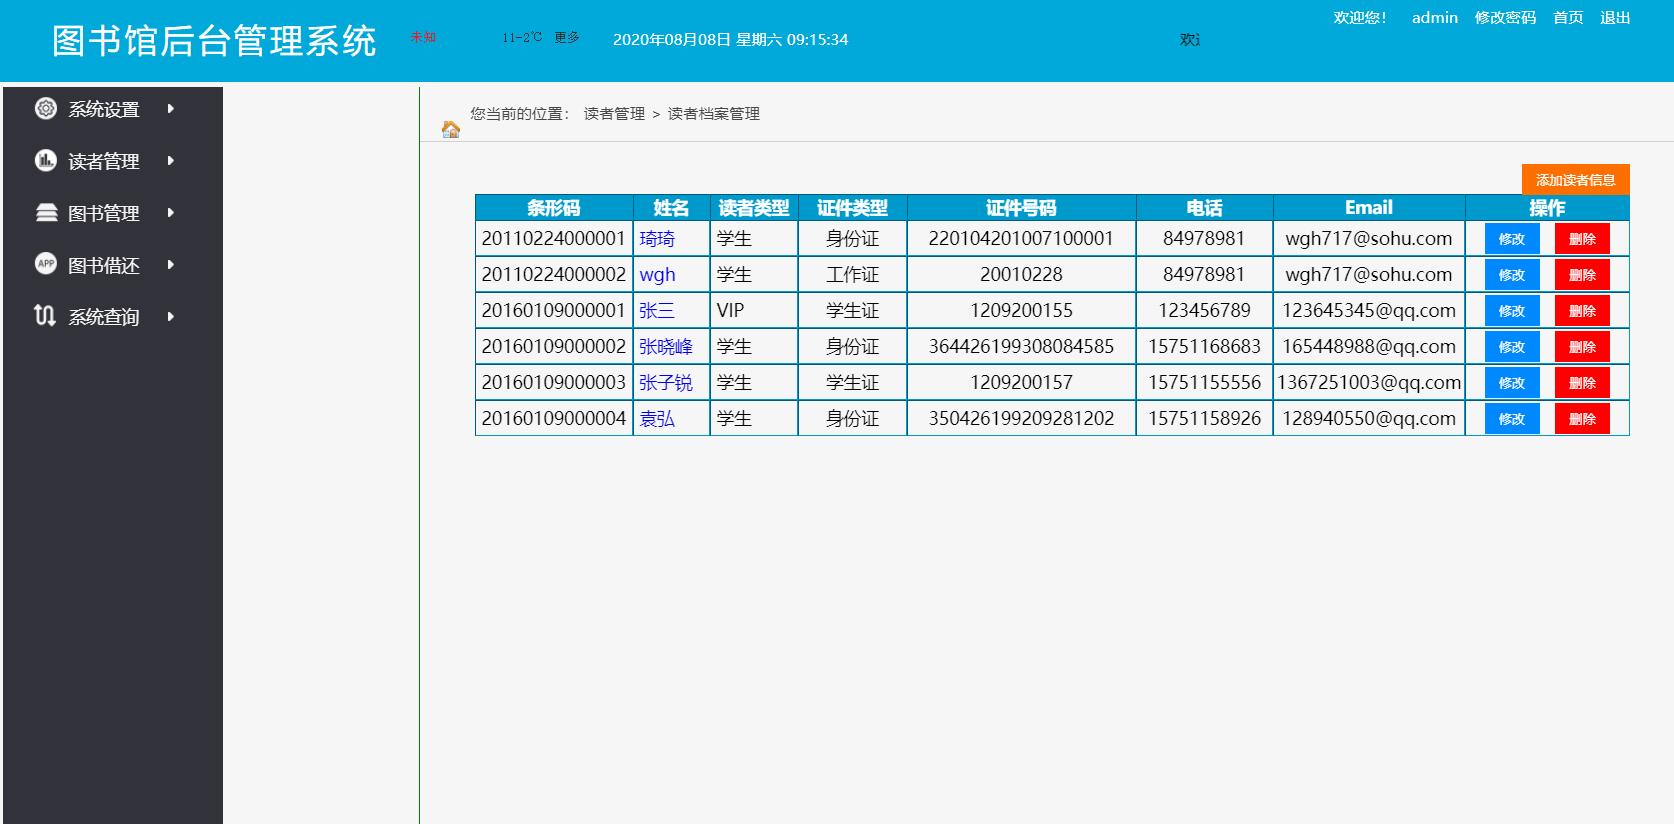
Task: Open the 图书管理 menu item
Action: click(104, 213)
